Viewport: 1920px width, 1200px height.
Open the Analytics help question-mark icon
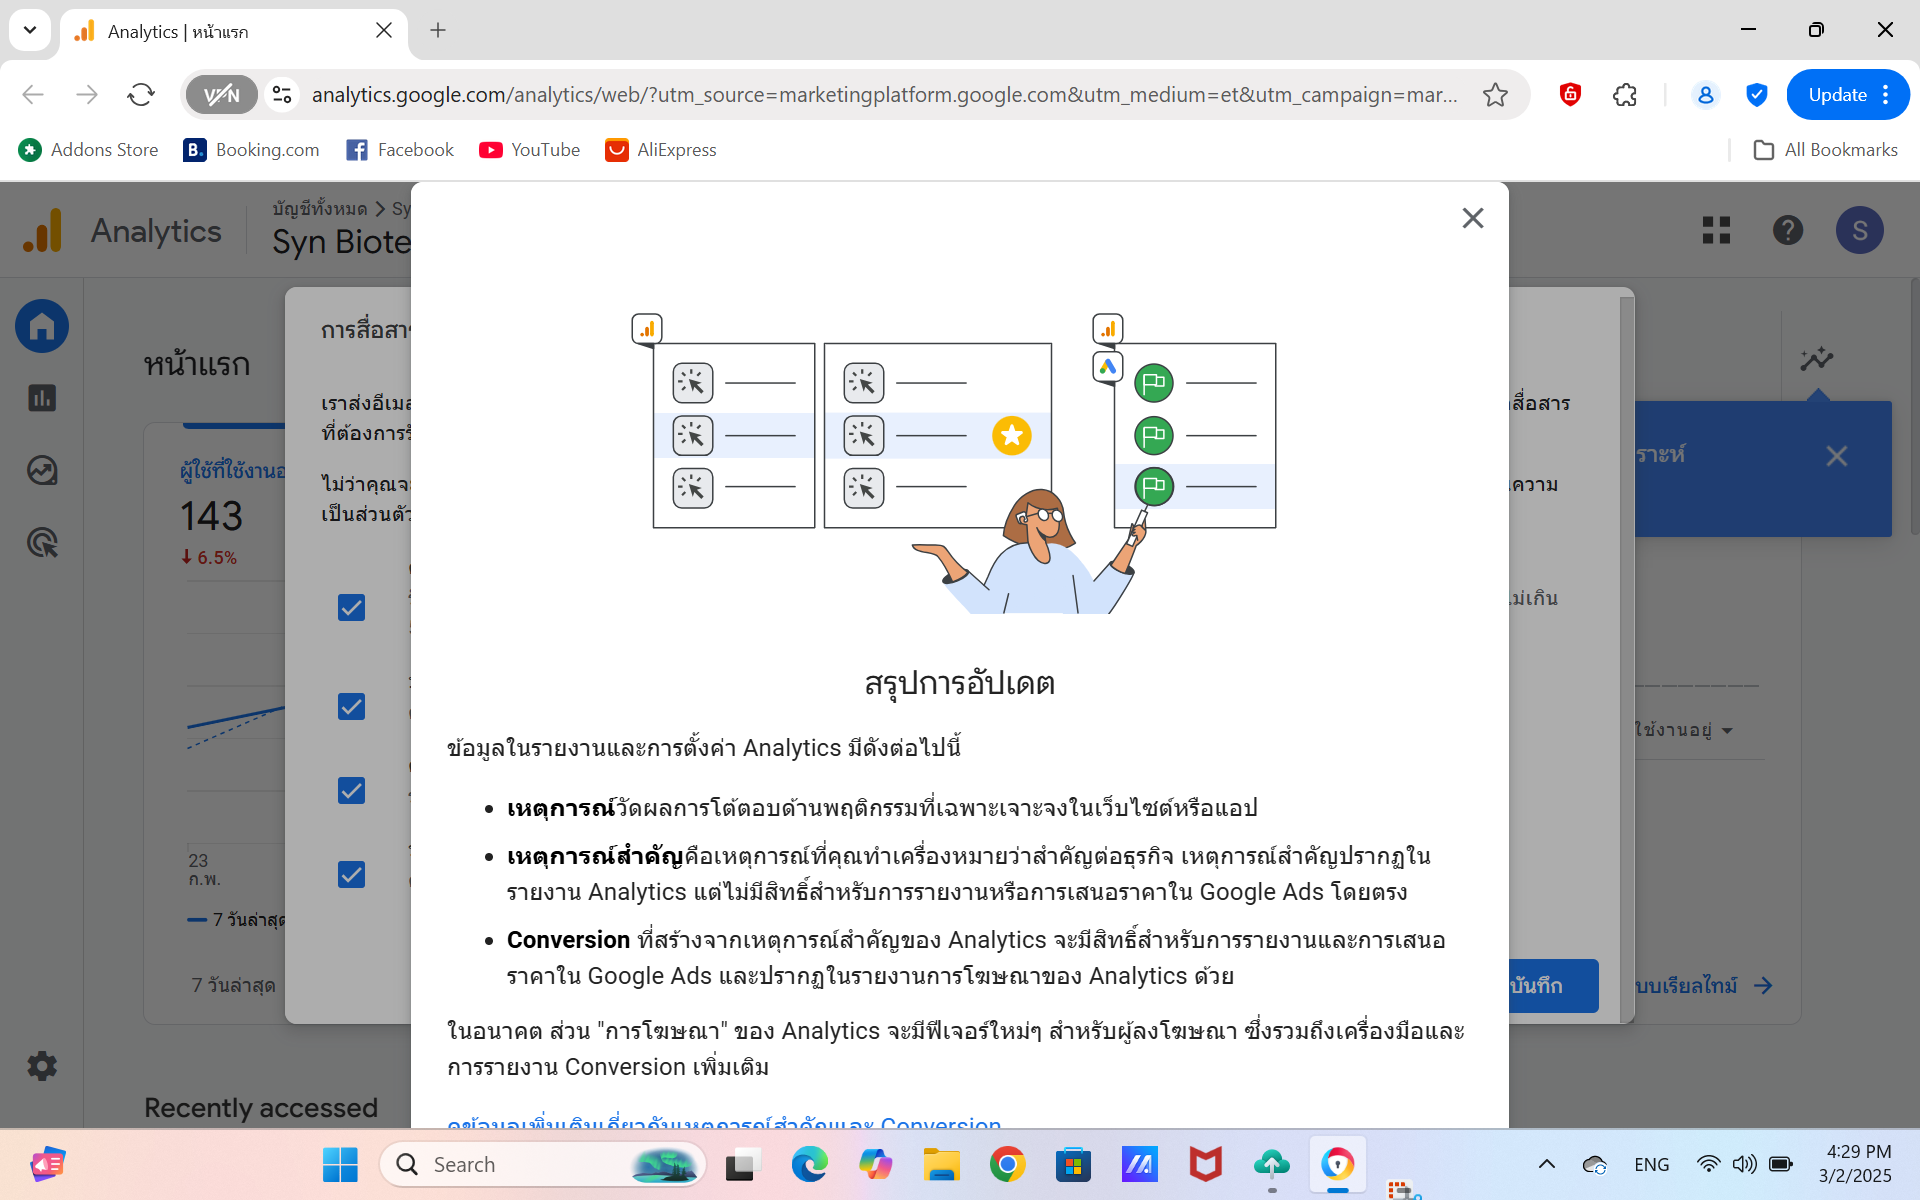pos(1788,231)
